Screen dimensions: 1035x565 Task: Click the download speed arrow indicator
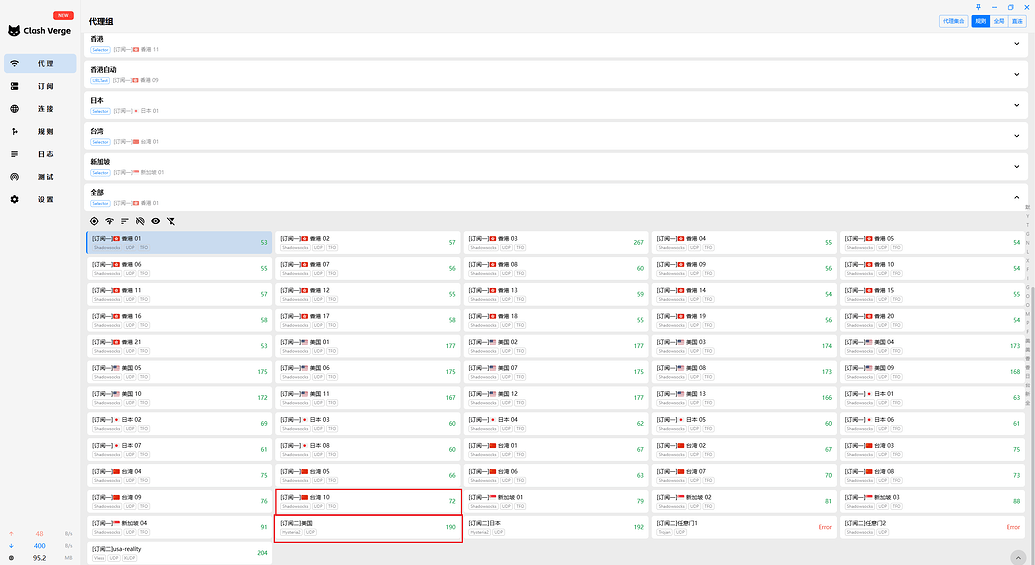pyautogui.click(x=11, y=546)
